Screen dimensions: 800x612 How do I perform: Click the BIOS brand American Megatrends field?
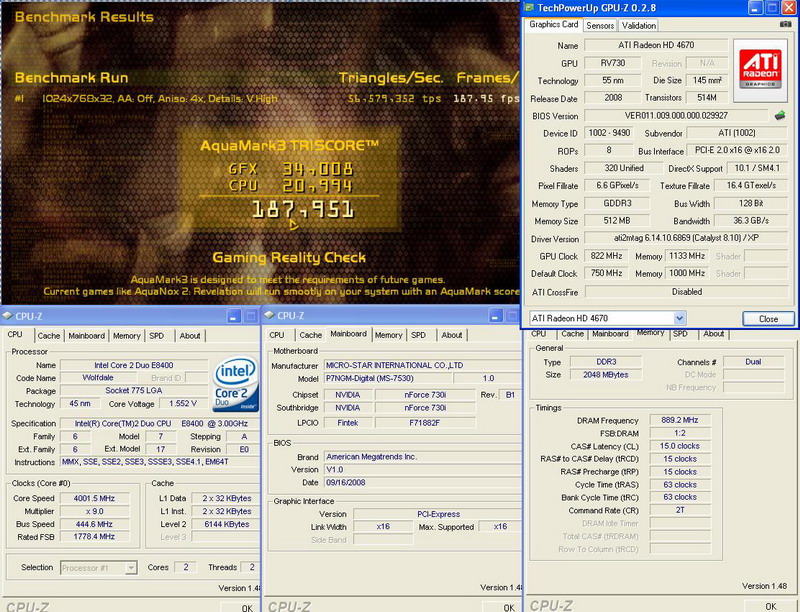click(x=423, y=457)
